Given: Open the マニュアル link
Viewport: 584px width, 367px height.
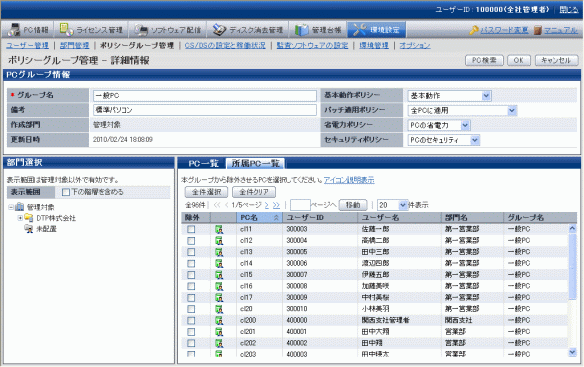Looking at the screenshot, I should click(561, 30).
